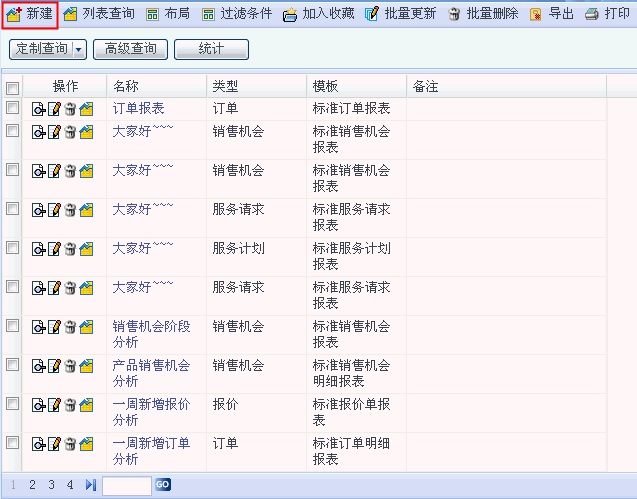The image size is (637, 499).
Task: Open 过滤条件 filter conditions
Action: (236, 14)
